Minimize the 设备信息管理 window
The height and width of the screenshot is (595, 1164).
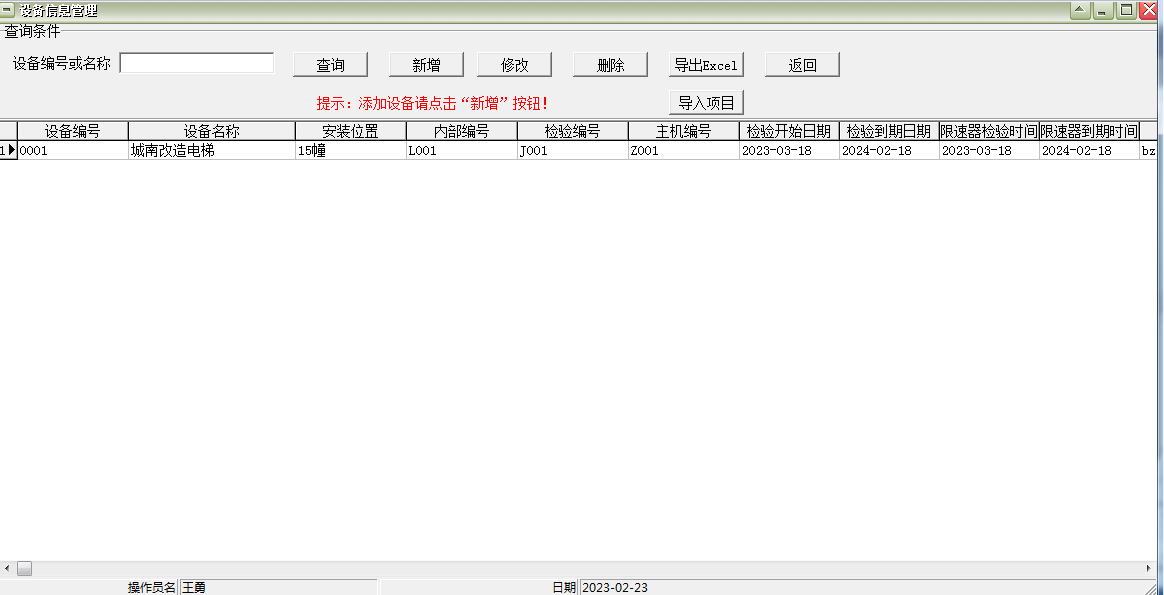[x=1102, y=10]
